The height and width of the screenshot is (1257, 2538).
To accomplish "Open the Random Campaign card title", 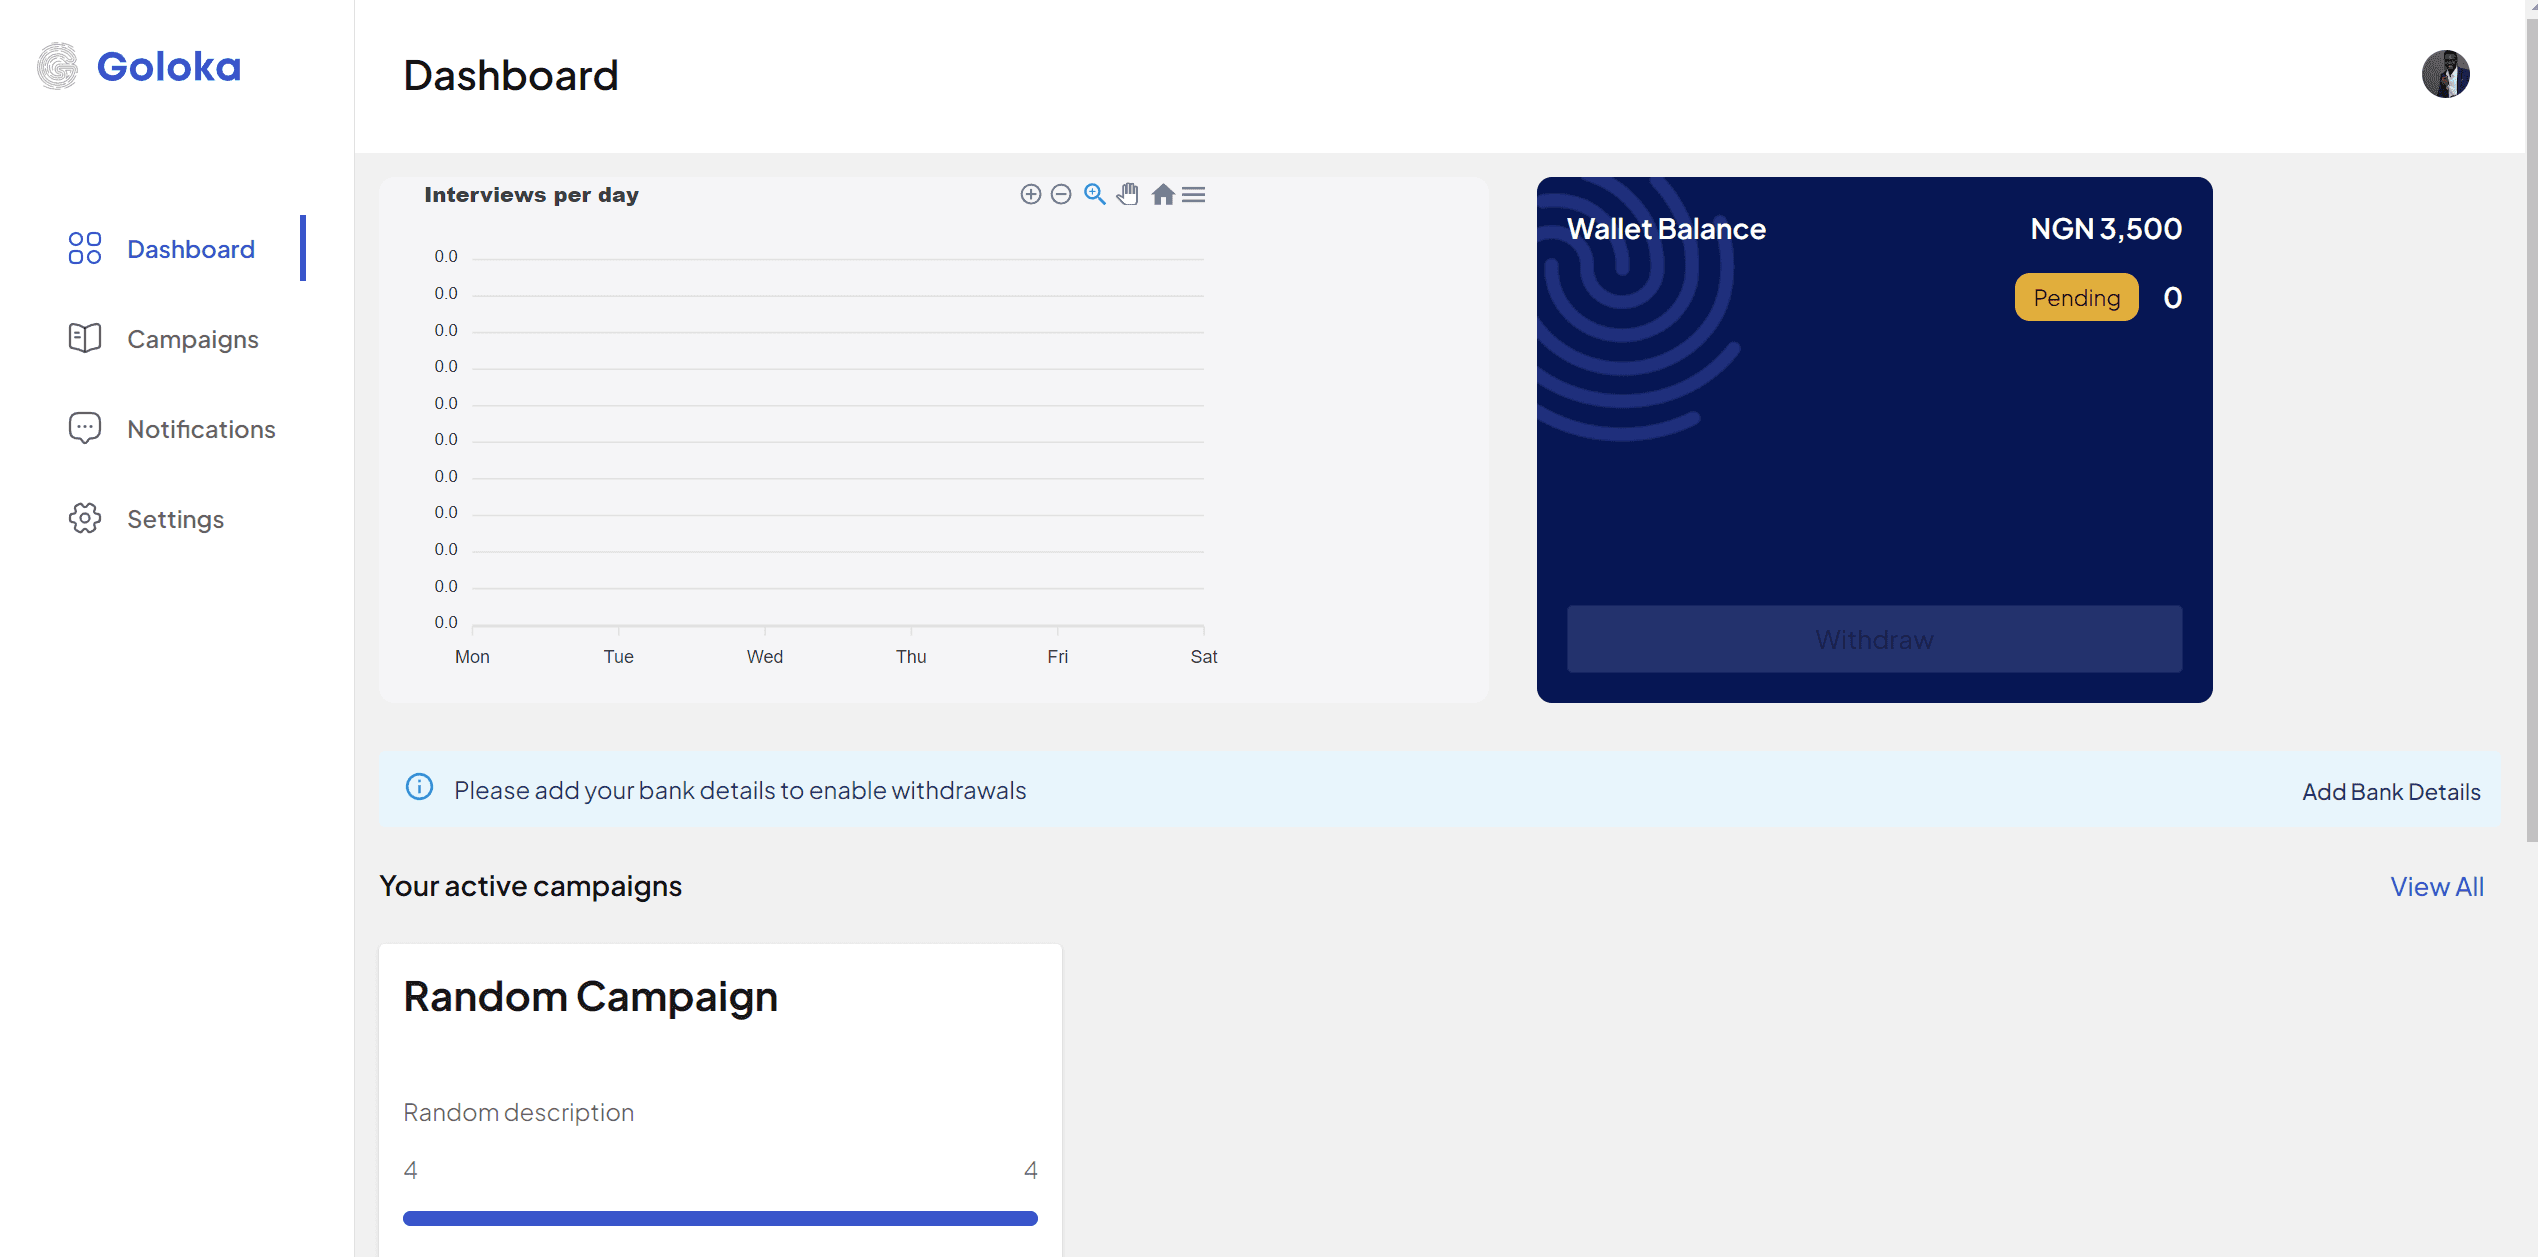I will point(590,997).
